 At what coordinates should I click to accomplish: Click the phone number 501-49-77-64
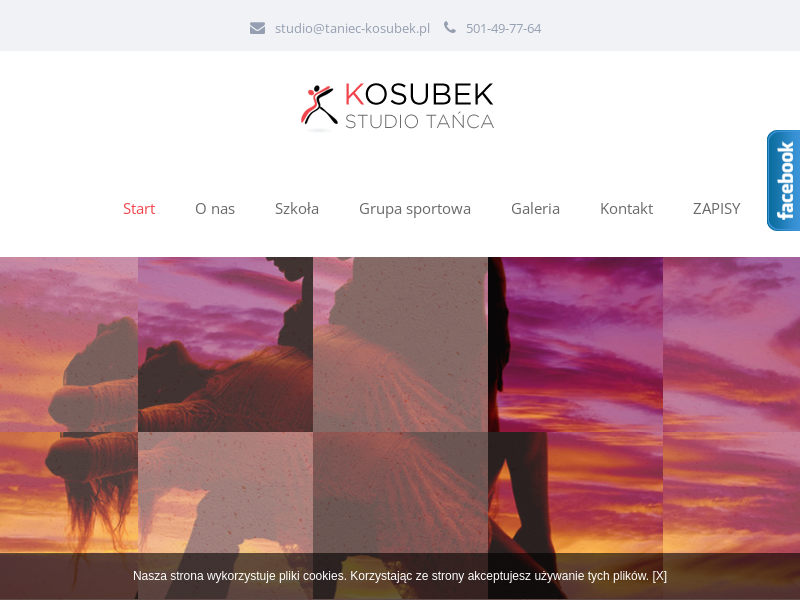click(503, 29)
